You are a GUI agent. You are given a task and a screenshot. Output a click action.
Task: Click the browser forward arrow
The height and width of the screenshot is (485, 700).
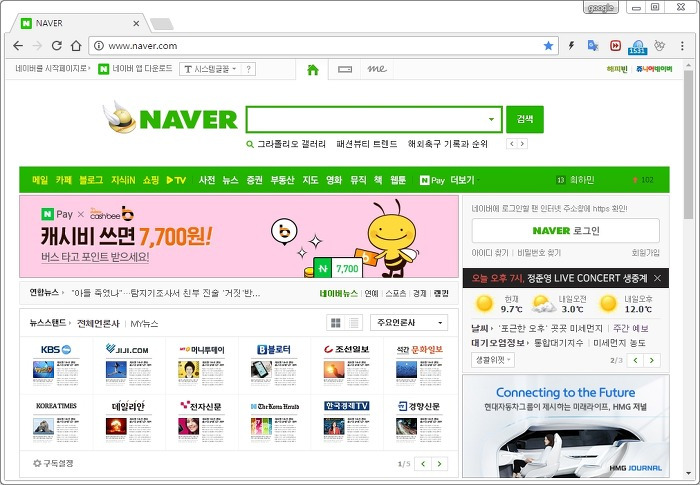click(38, 46)
